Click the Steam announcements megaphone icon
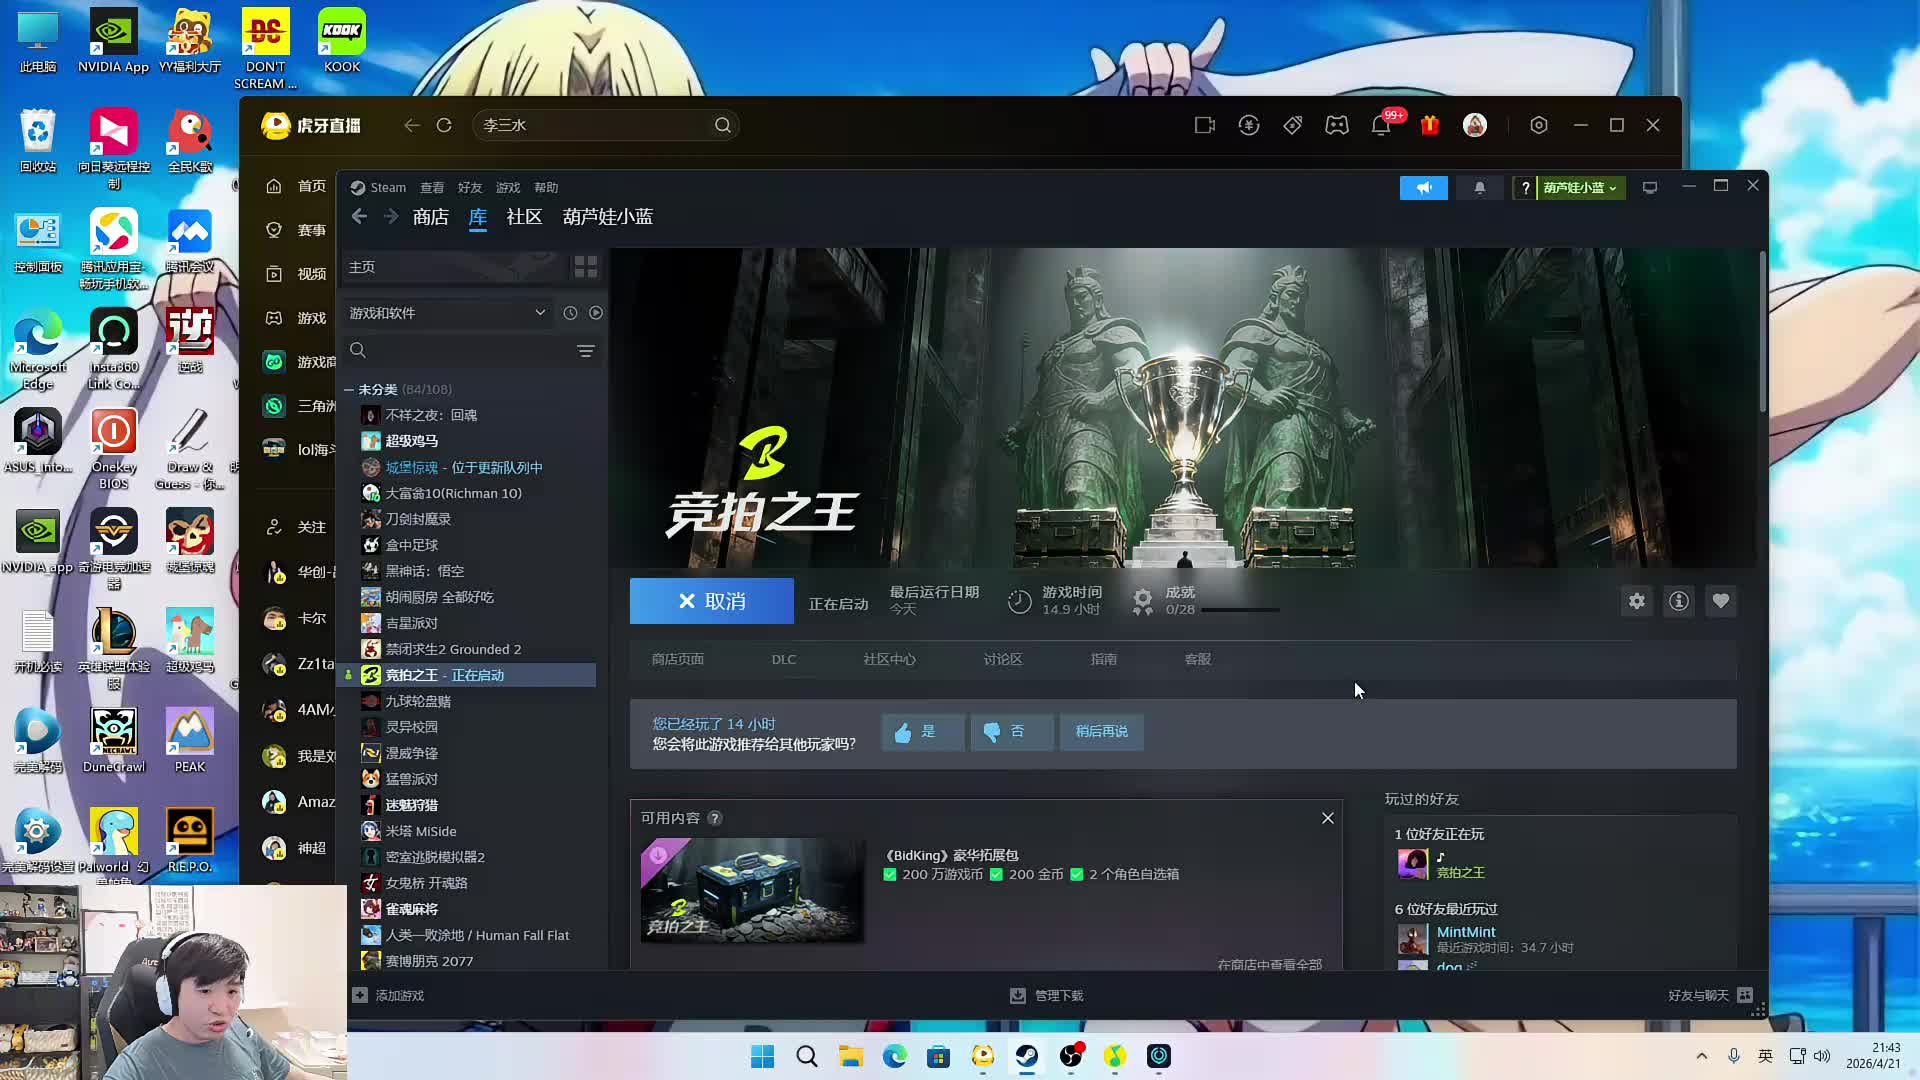1920x1080 pixels. tap(1423, 188)
